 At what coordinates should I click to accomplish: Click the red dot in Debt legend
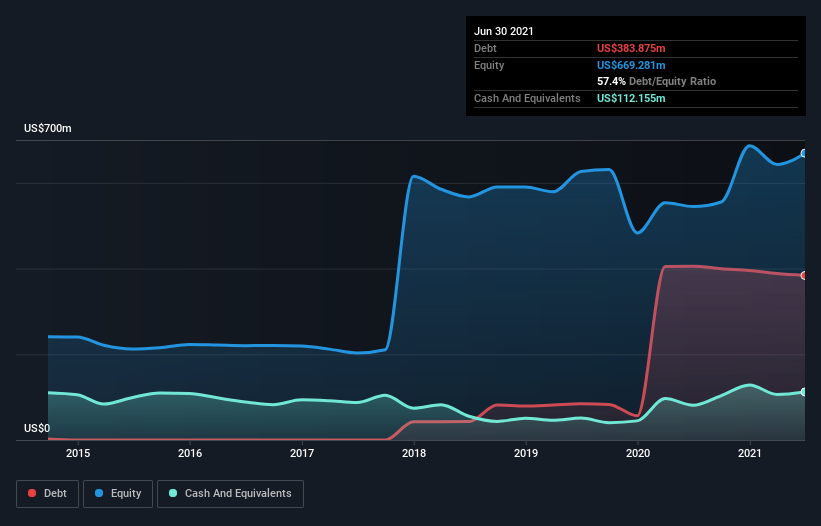32,493
